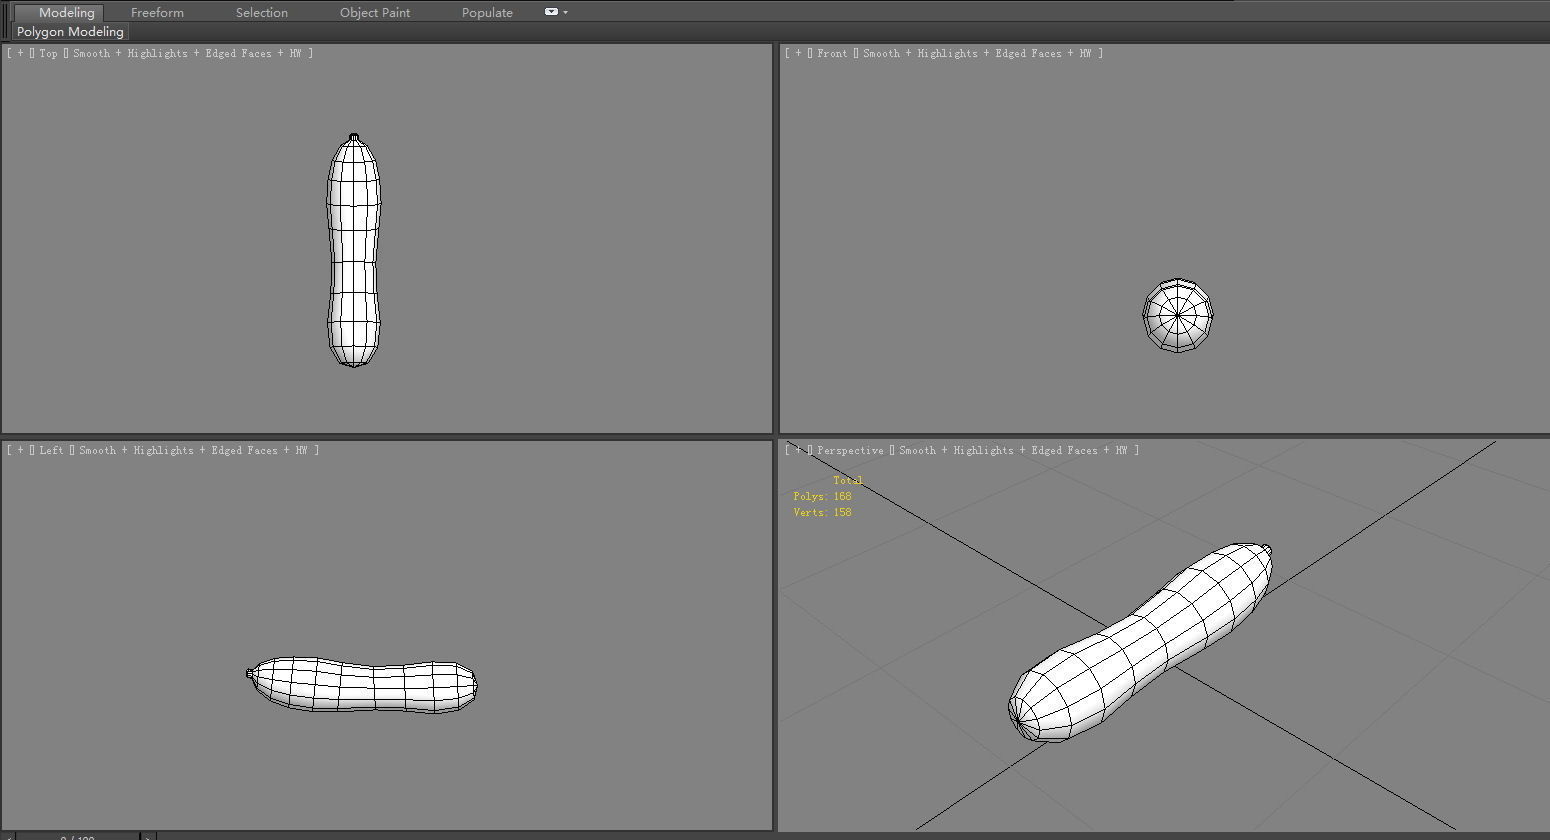The width and height of the screenshot is (1550, 840).
Task: Select the mesh in the Left viewport
Action: click(362, 685)
